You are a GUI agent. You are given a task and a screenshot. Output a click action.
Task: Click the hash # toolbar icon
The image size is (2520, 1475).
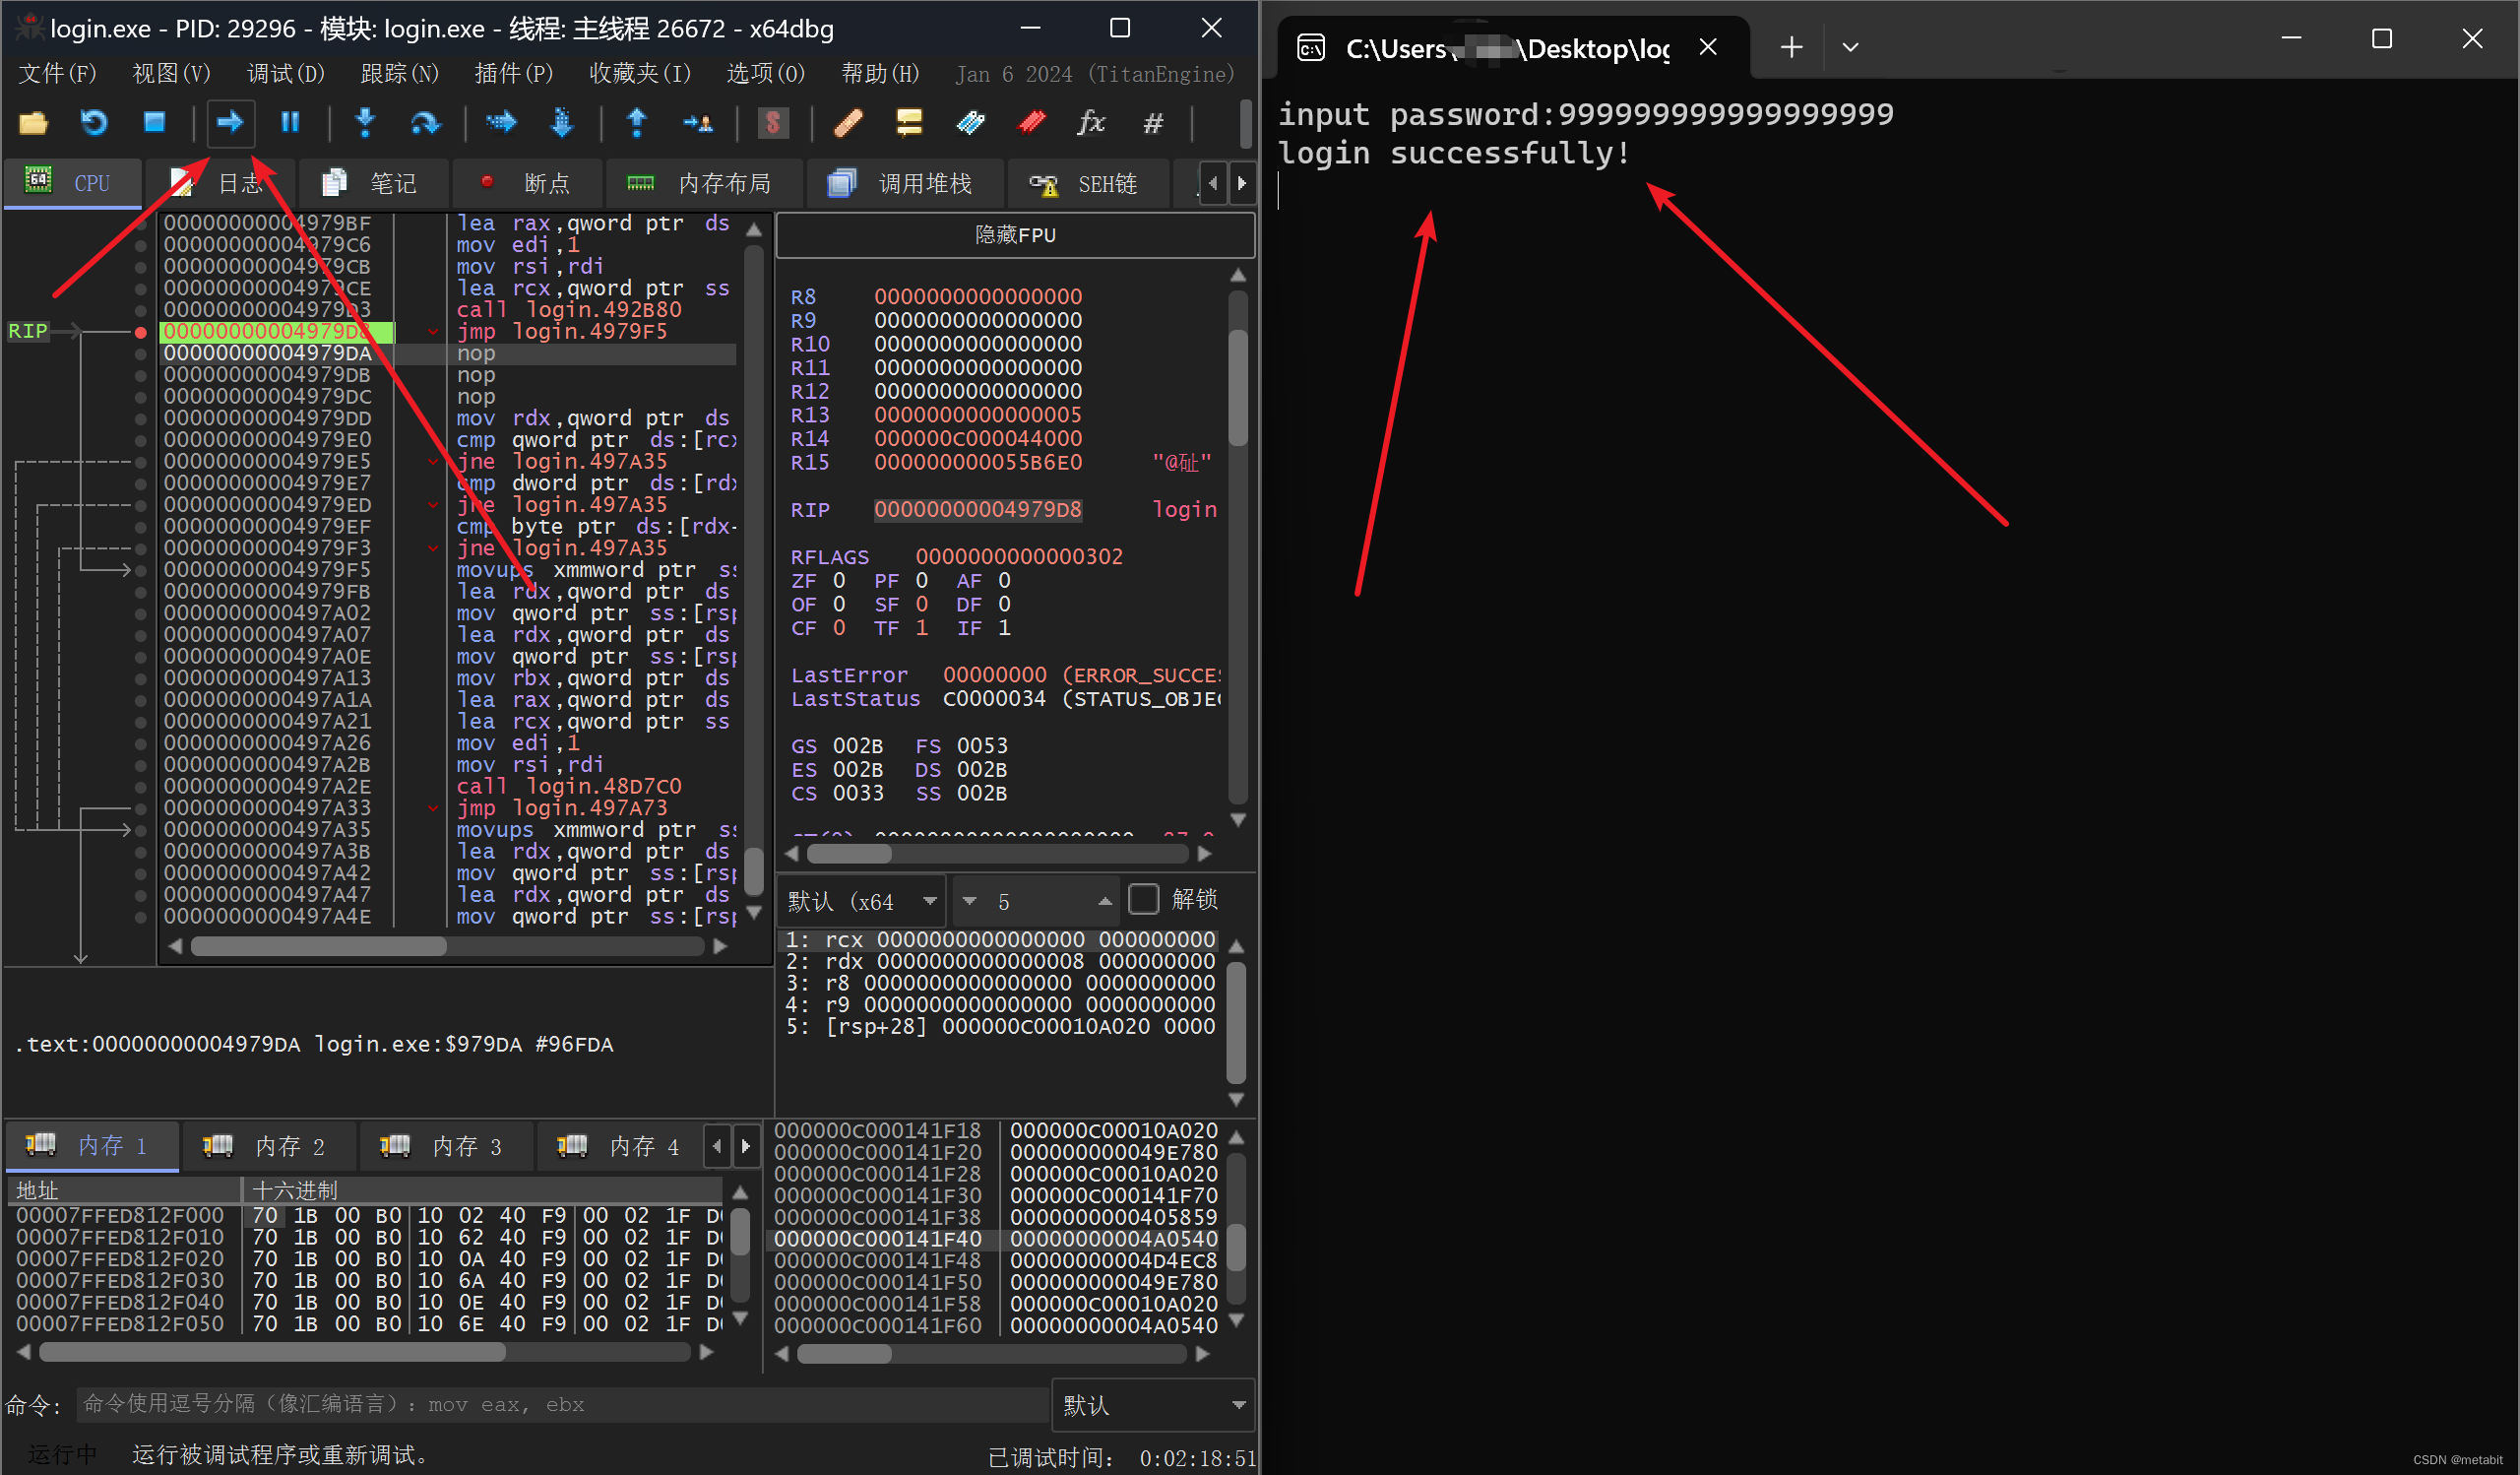pyautogui.click(x=1153, y=123)
